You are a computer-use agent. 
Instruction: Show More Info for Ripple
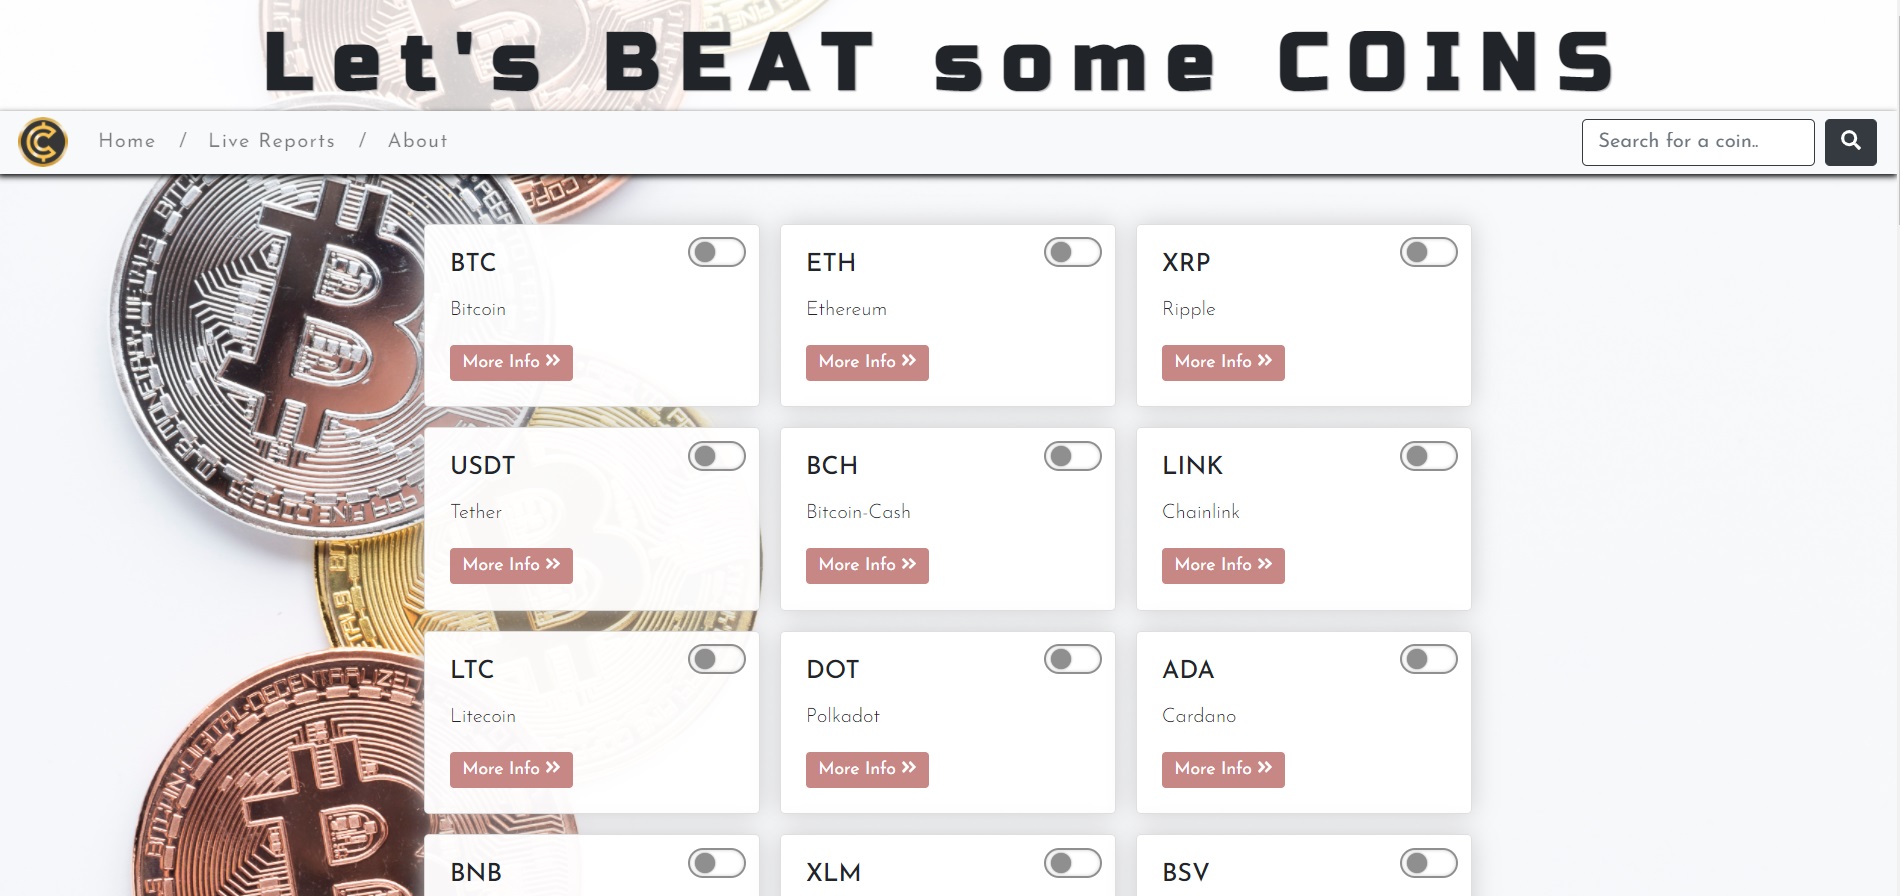1223,362
